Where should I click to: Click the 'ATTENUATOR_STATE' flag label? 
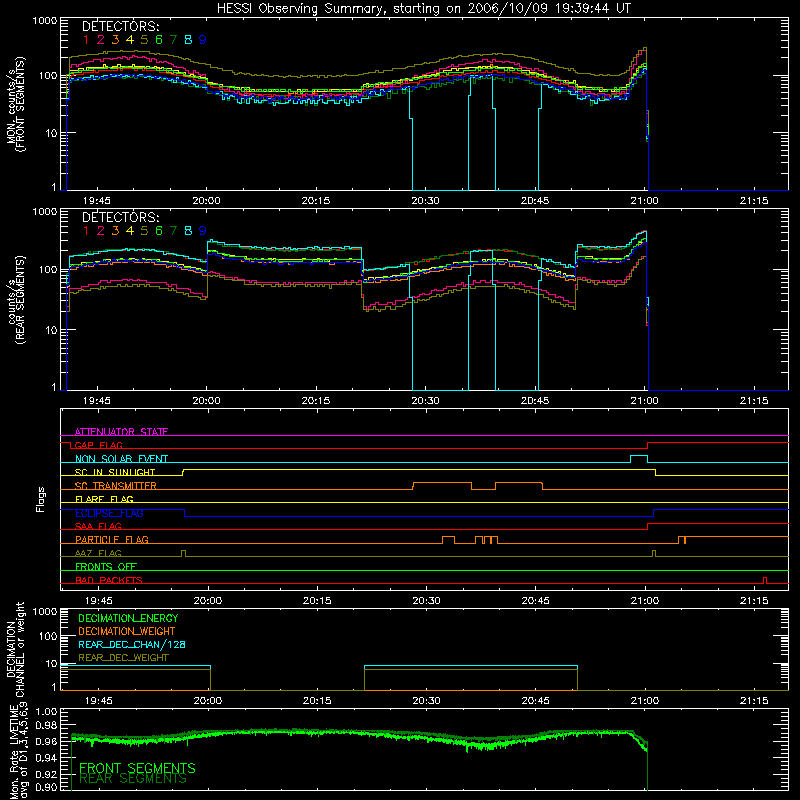(x=121, y=432)
